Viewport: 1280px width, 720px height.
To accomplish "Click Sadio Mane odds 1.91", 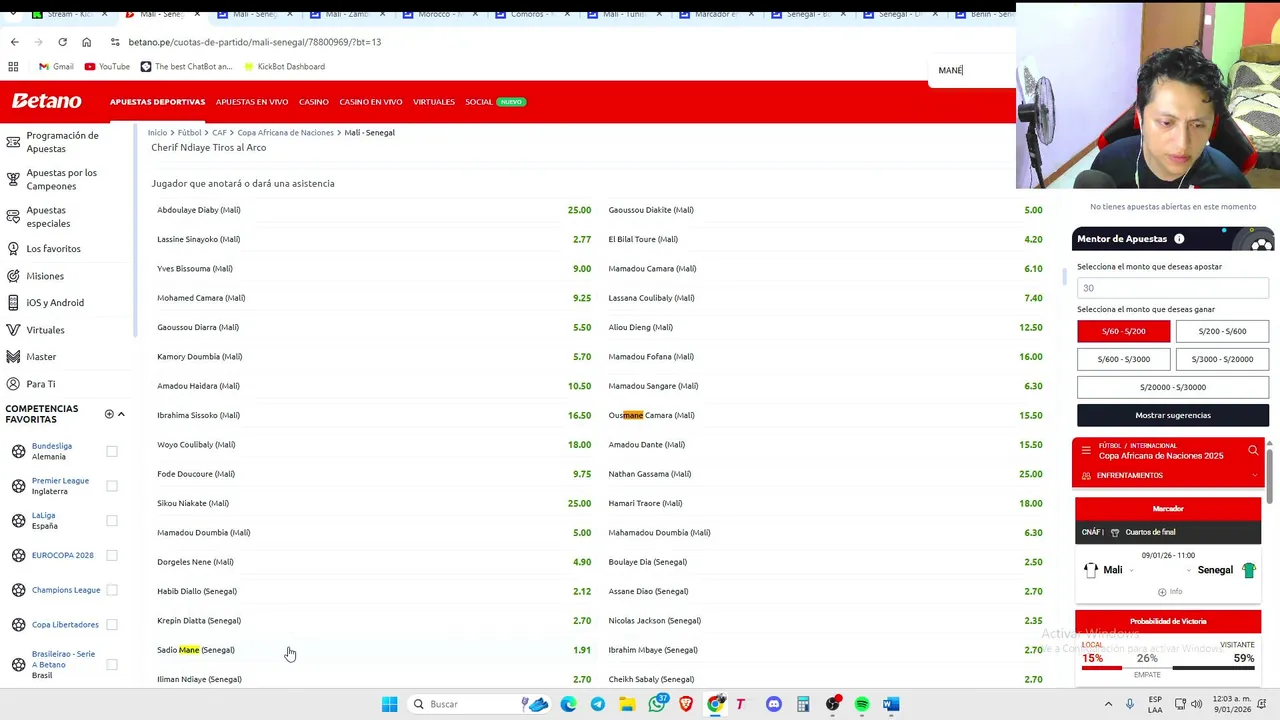I will (581, 650).
